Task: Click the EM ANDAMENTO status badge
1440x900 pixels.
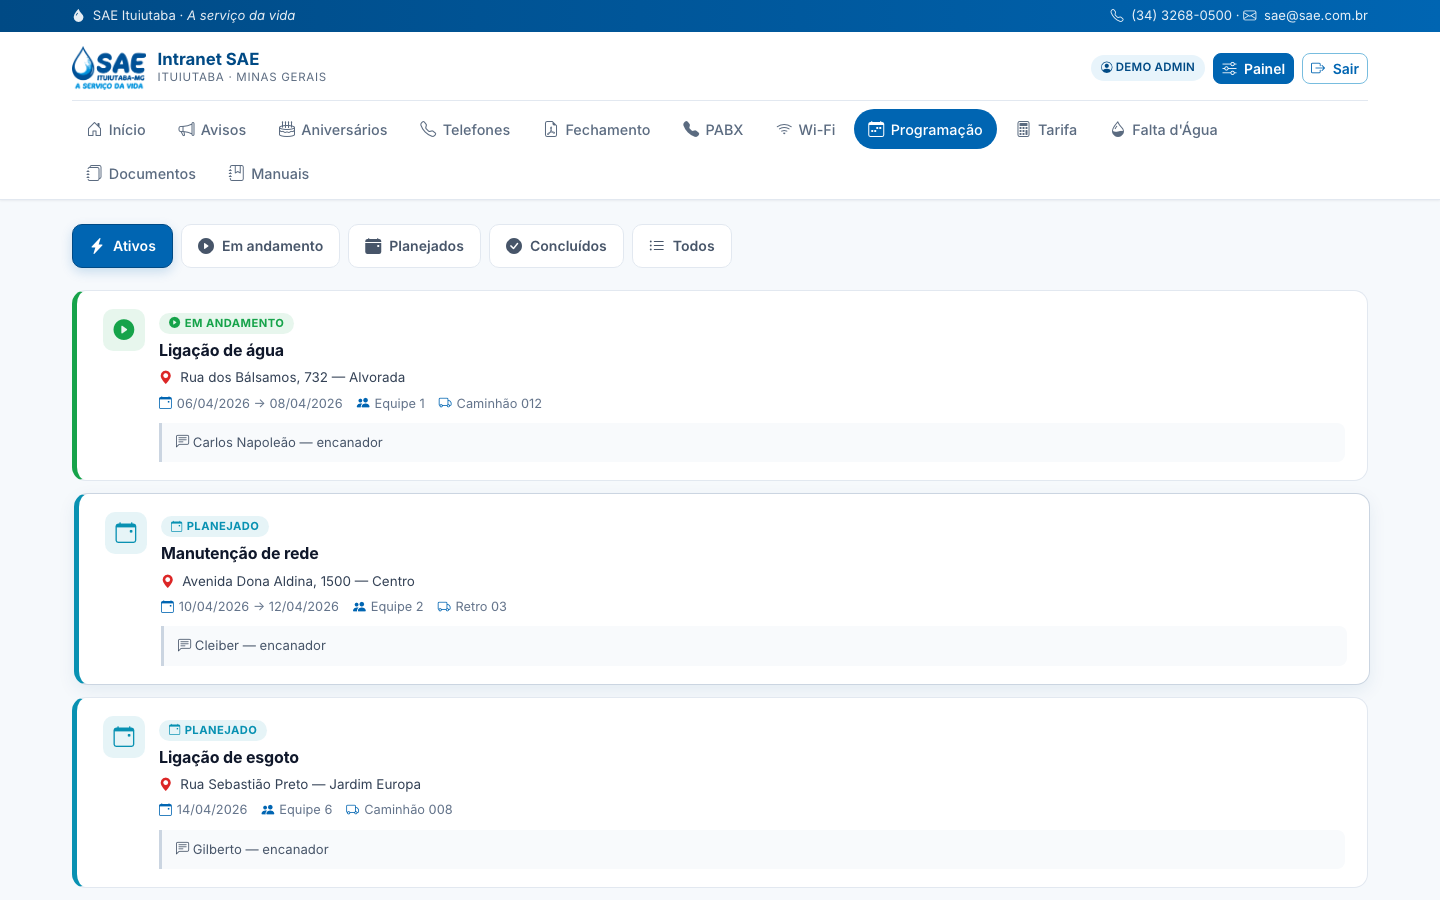Action: click(x=226, y=323)
